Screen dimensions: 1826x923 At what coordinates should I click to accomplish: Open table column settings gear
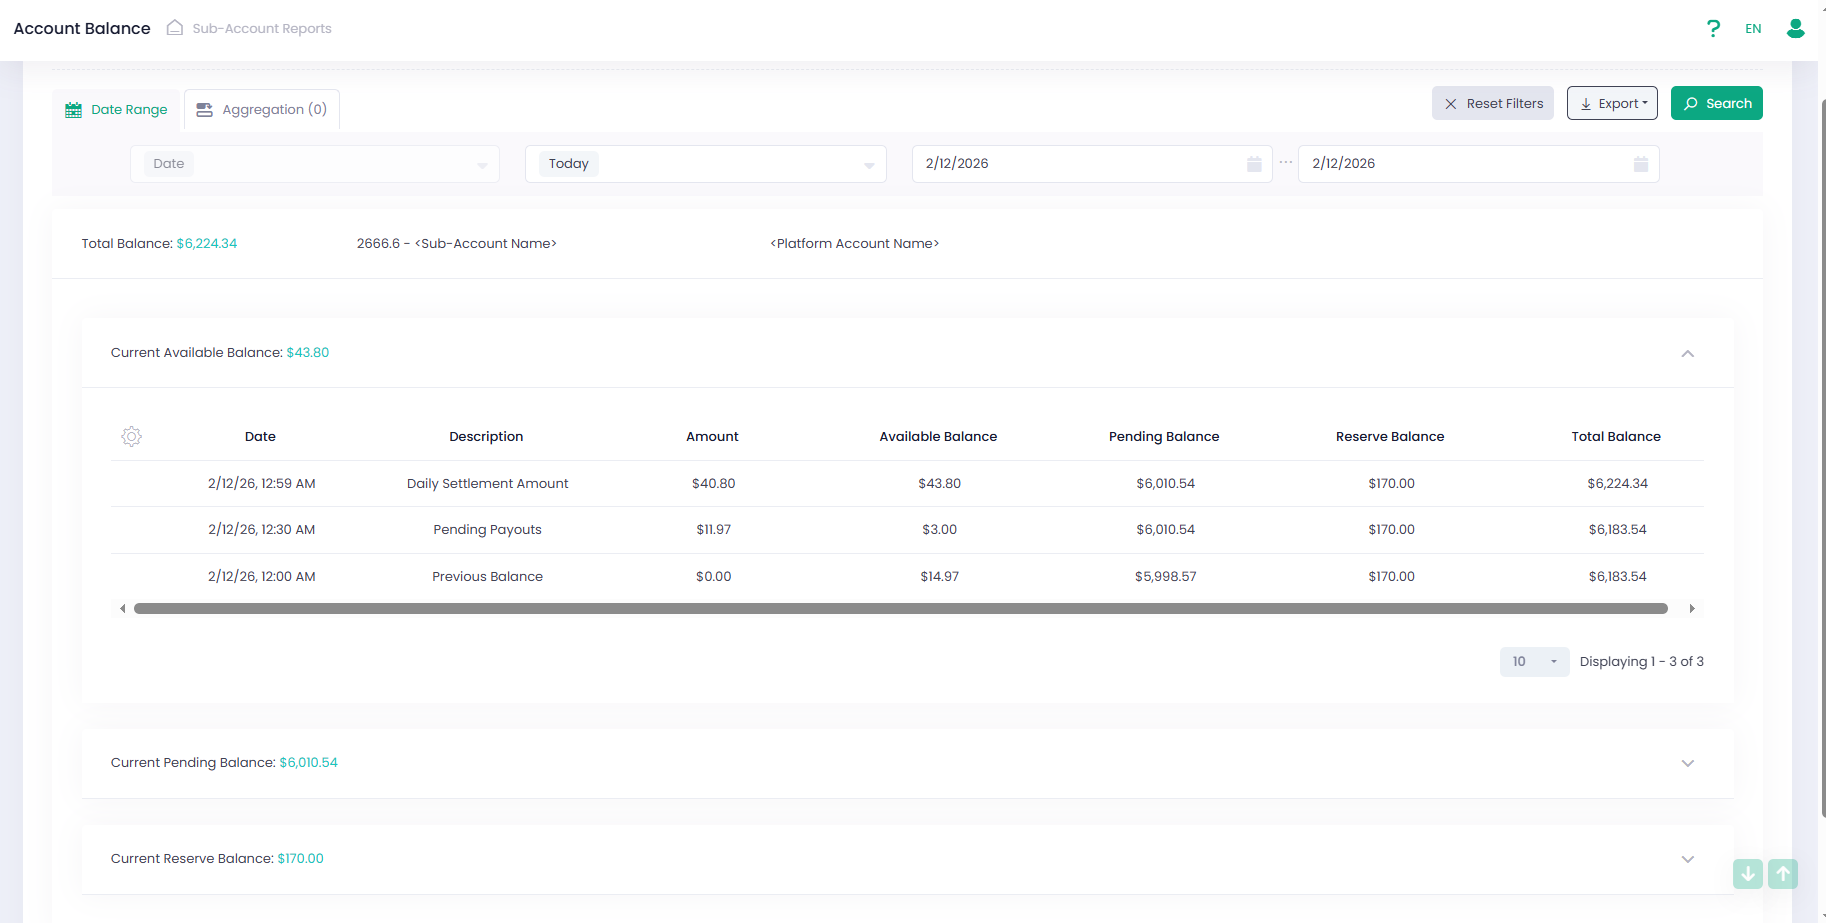coord(131,437)
